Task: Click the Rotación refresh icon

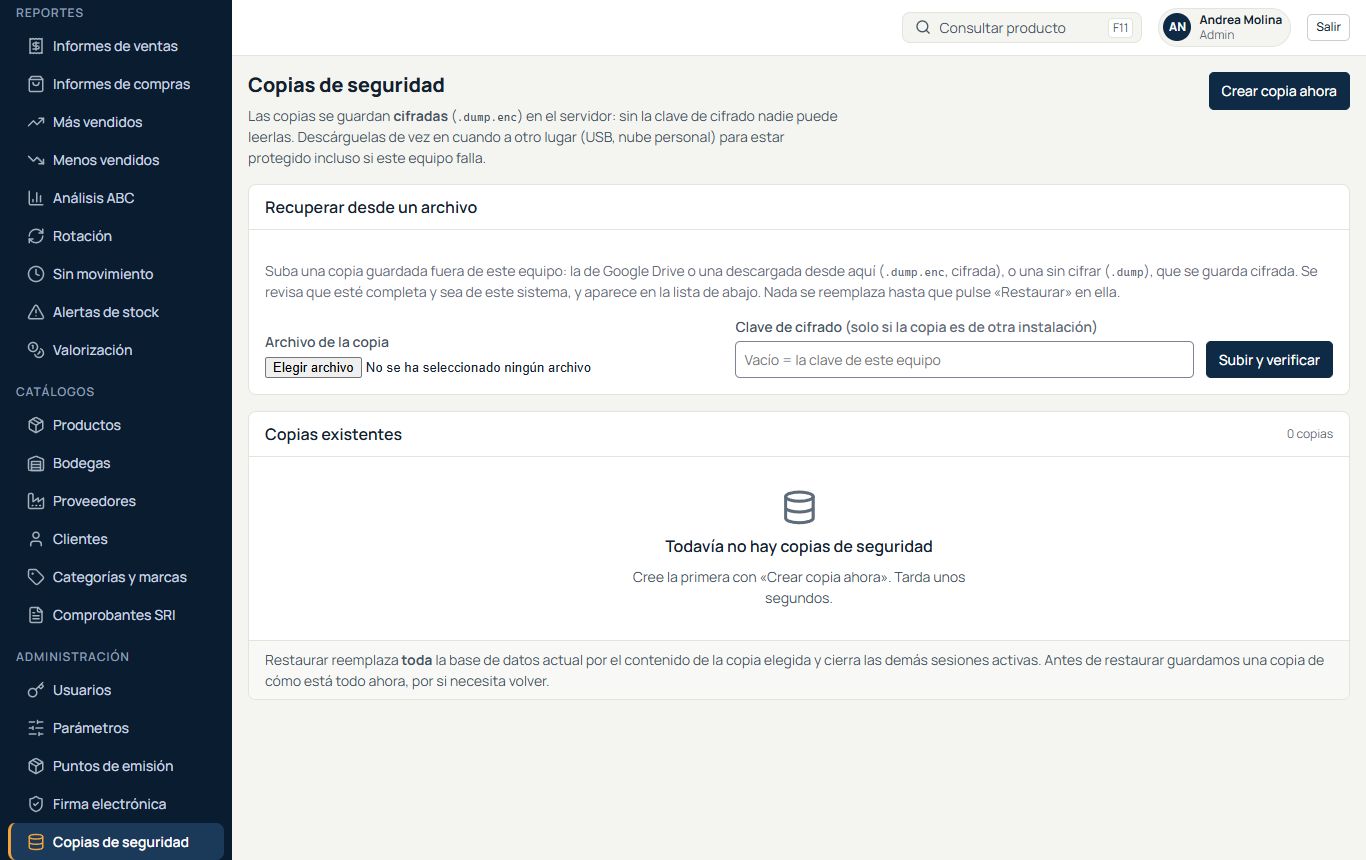Action: [36, 236]
